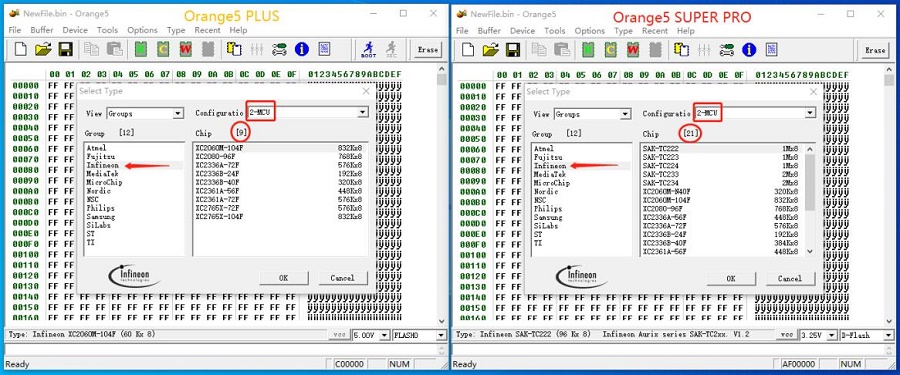The image size is (900, 375).
Task: Select SAK-TC234 chip in SUPER PRO list
Action: click(x=723, y=183)
